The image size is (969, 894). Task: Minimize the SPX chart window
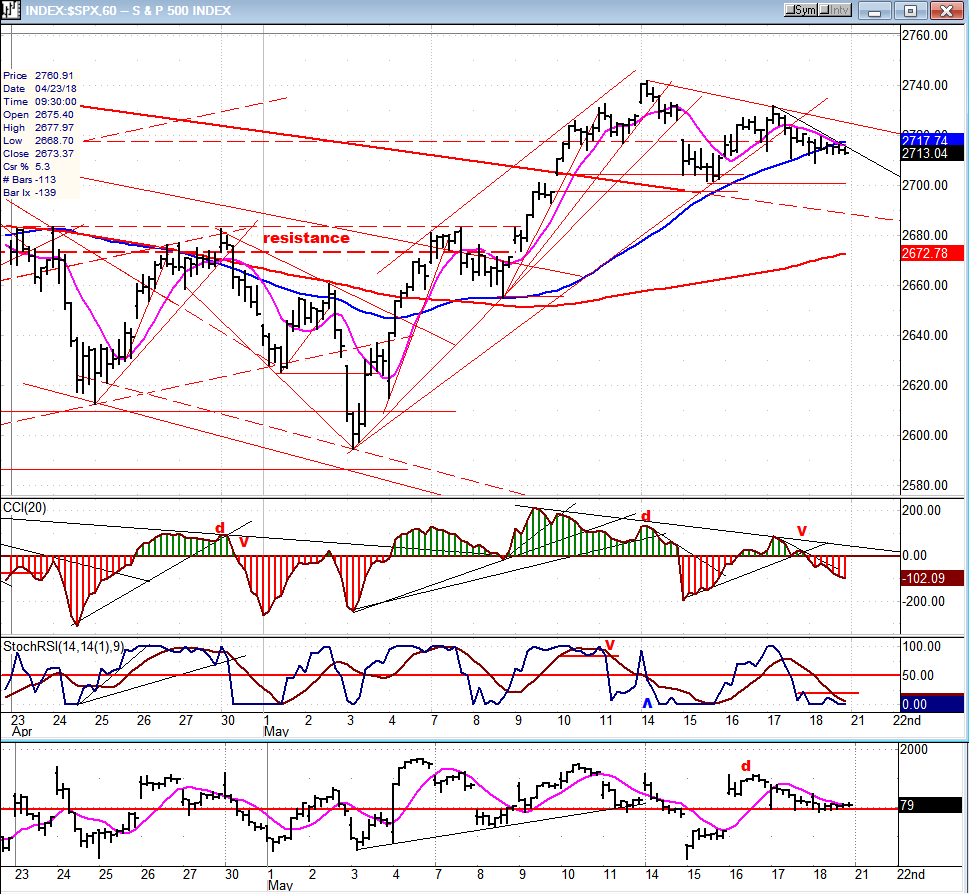pyautogui.click(x=874, y=11)
